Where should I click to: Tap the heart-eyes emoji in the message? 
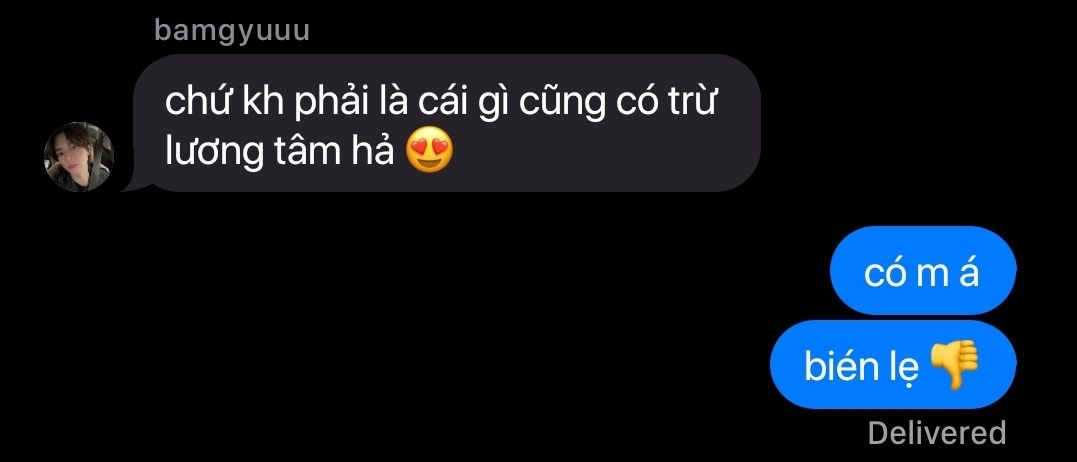(x=430, y=153)
